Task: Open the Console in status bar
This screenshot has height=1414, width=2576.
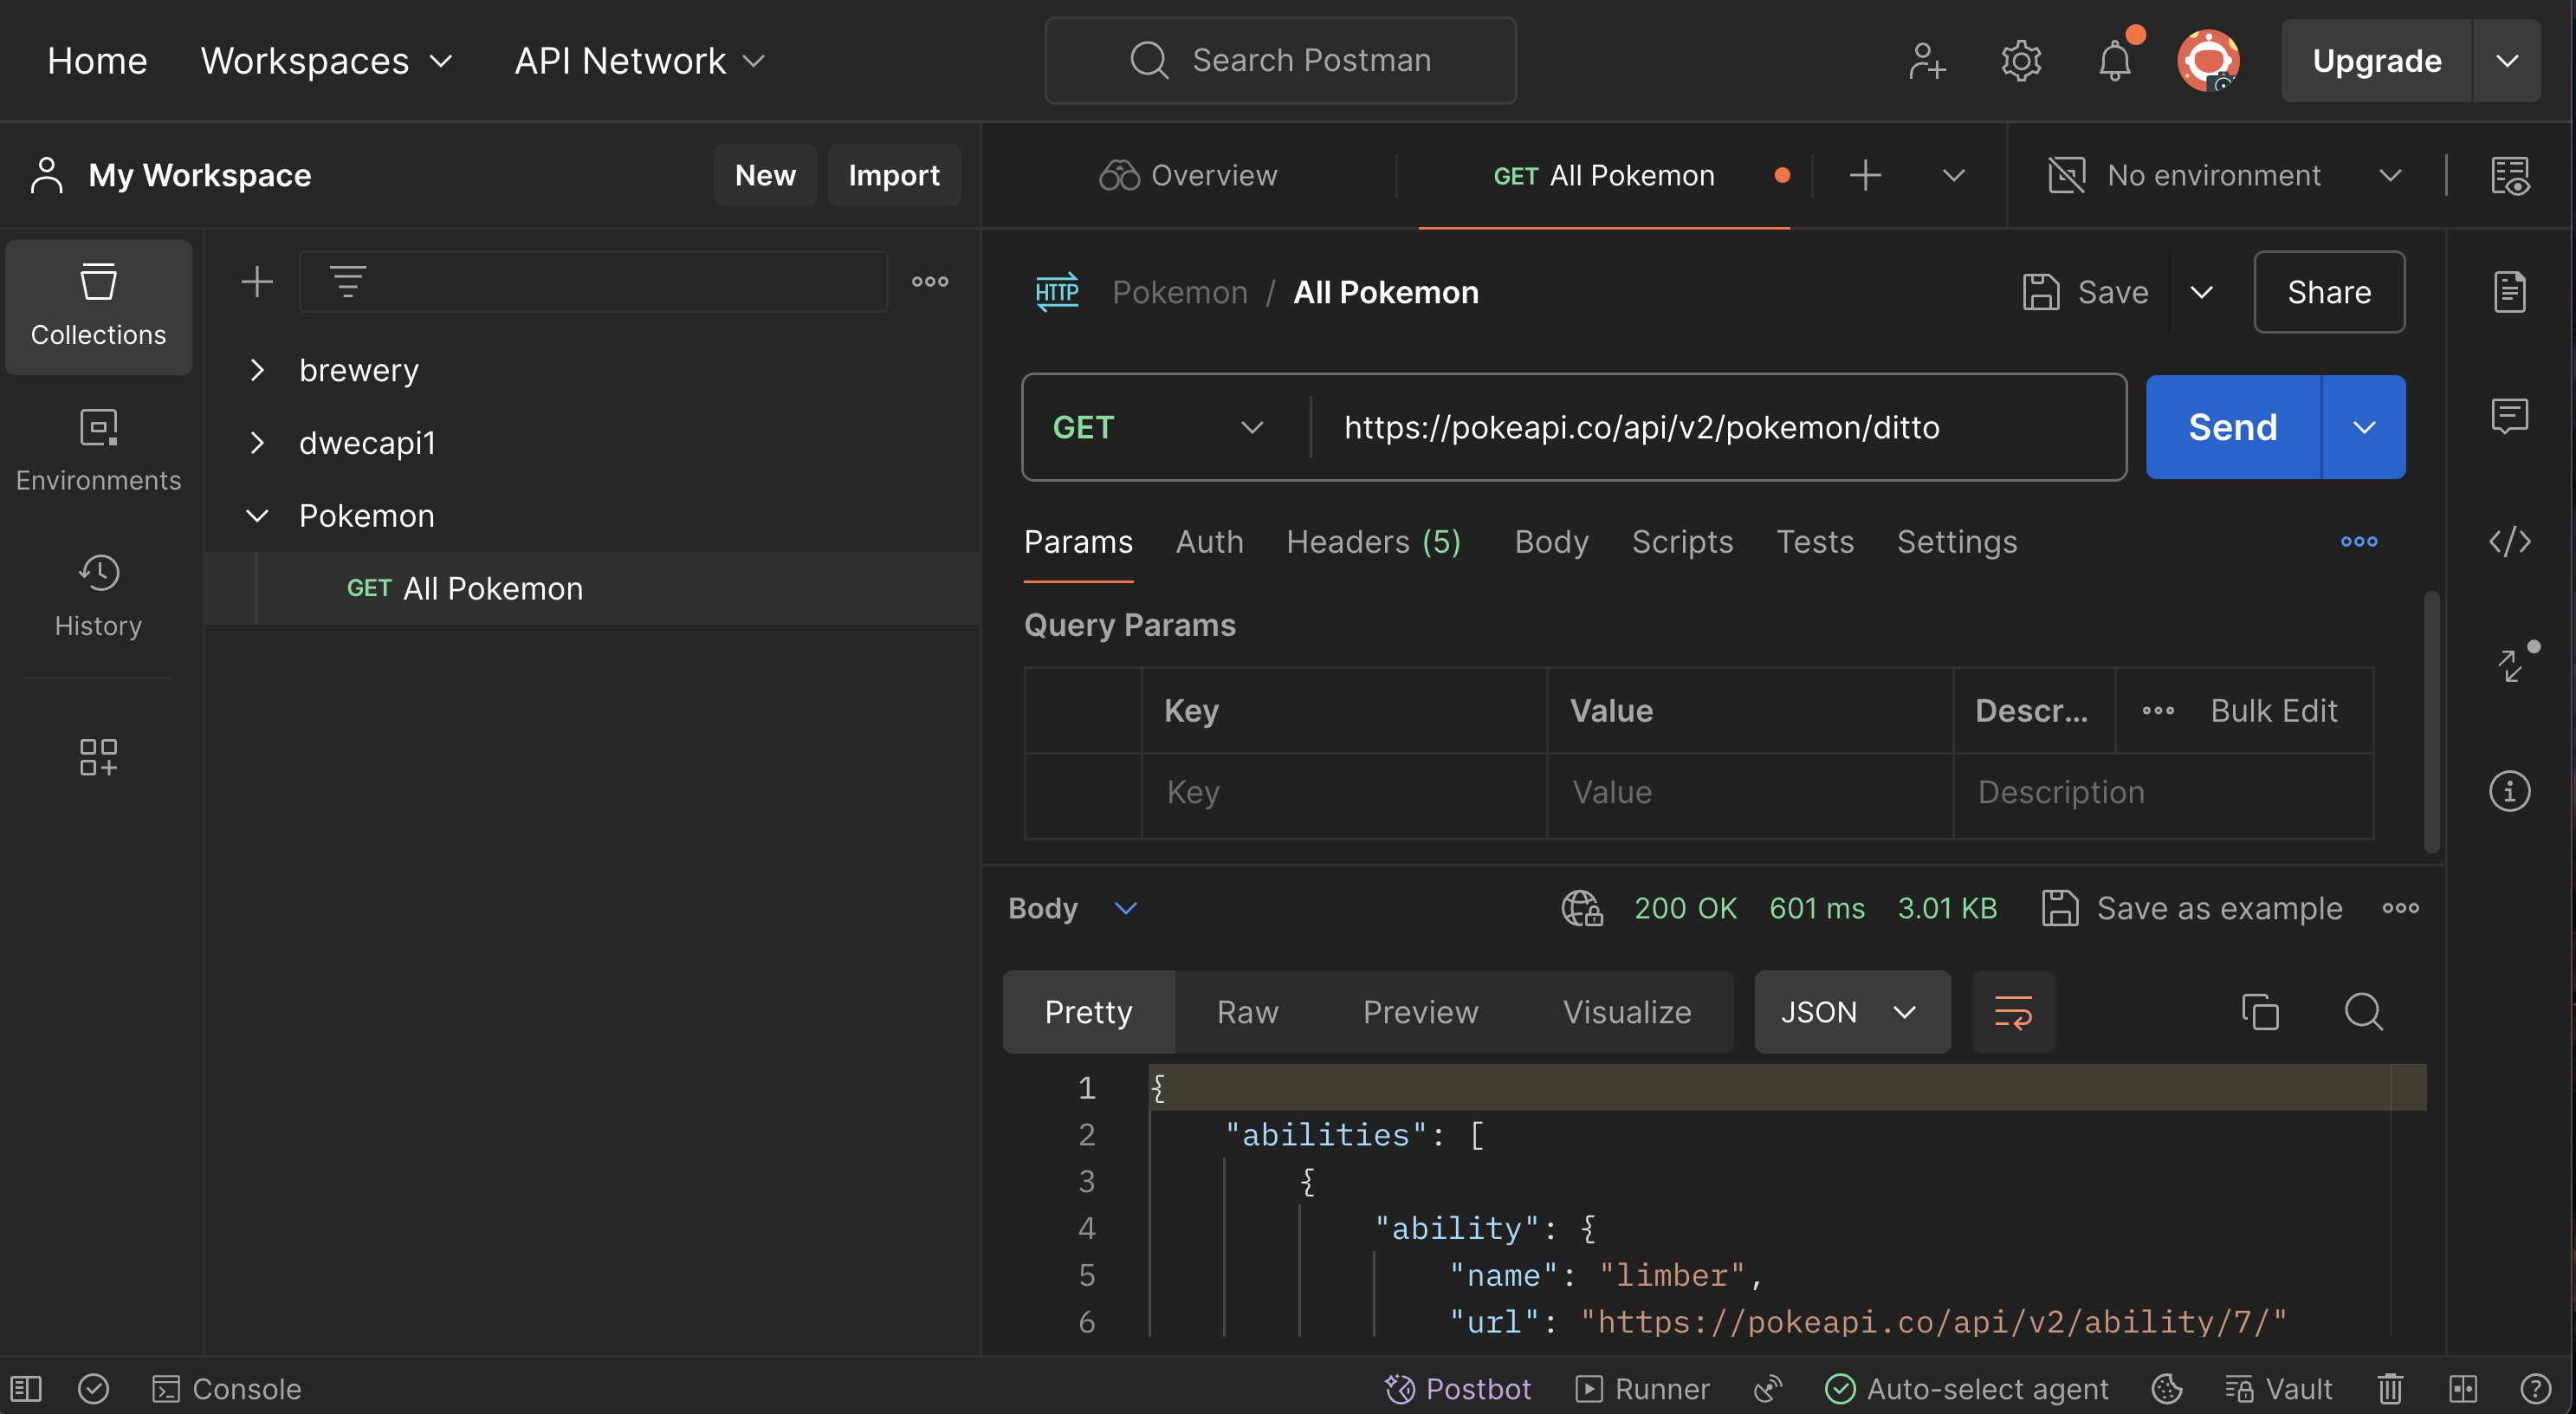Action: pyautogui.click(x=227, y=1389)
